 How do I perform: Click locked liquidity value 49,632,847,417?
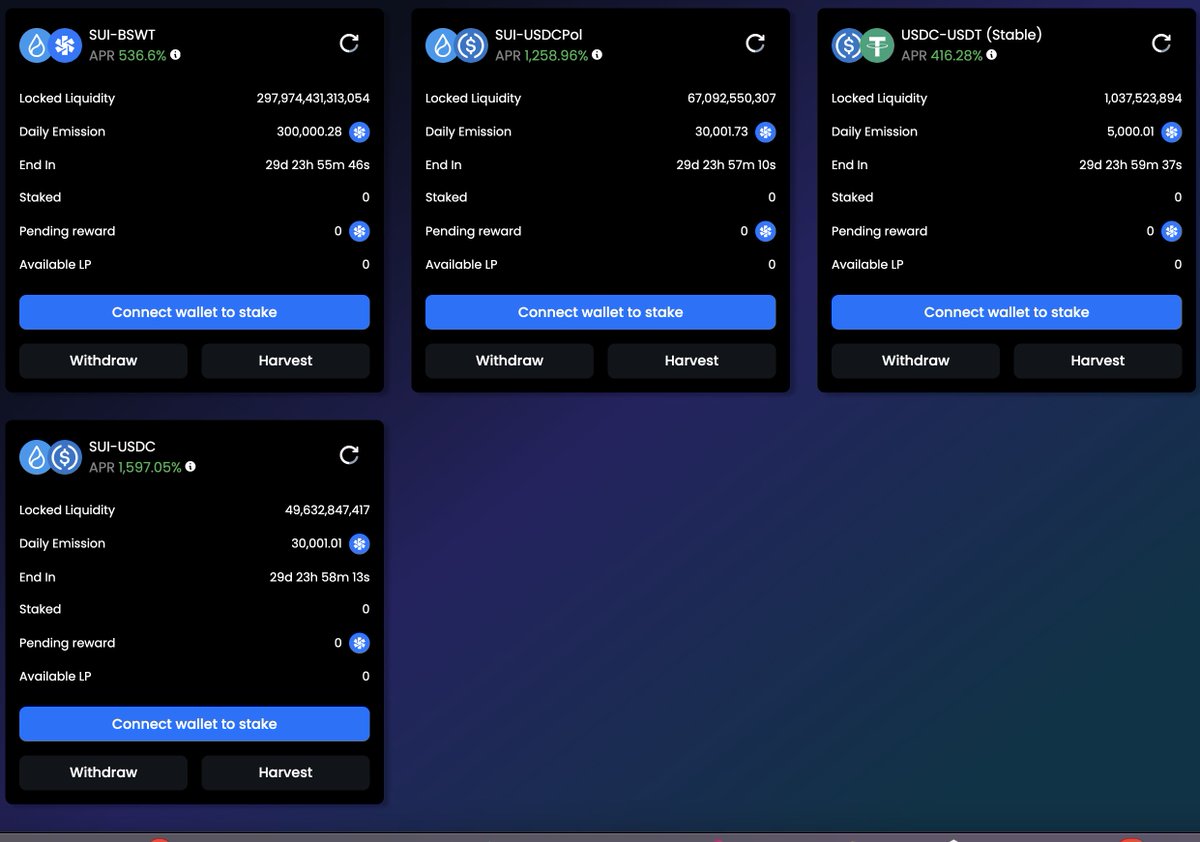point(327,510)
